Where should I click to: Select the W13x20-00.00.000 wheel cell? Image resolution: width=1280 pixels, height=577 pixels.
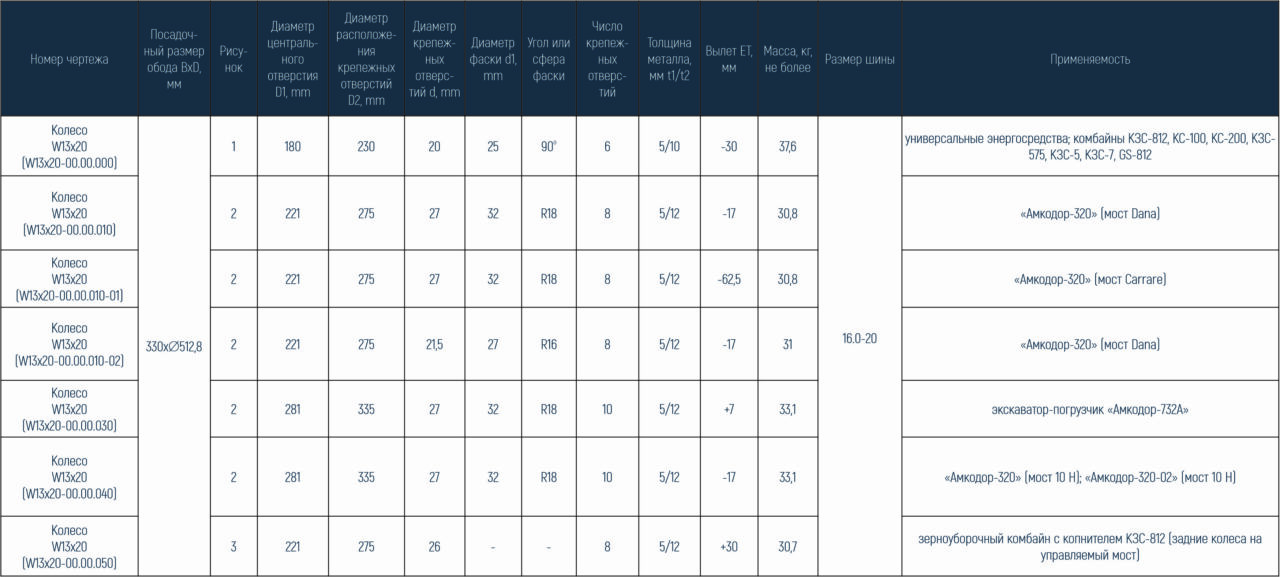point(69,146)
